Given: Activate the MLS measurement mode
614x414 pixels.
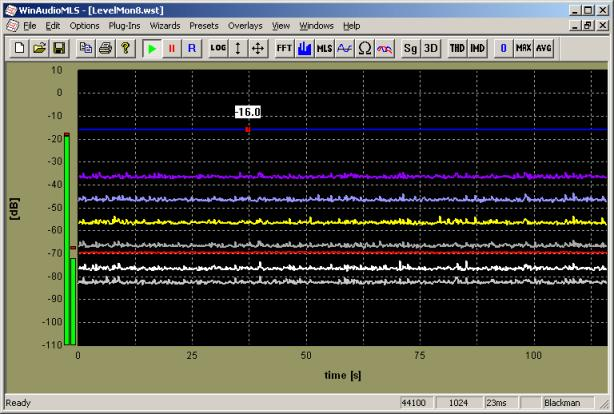Looking at the screenshot, I should (x=324, y=48).
